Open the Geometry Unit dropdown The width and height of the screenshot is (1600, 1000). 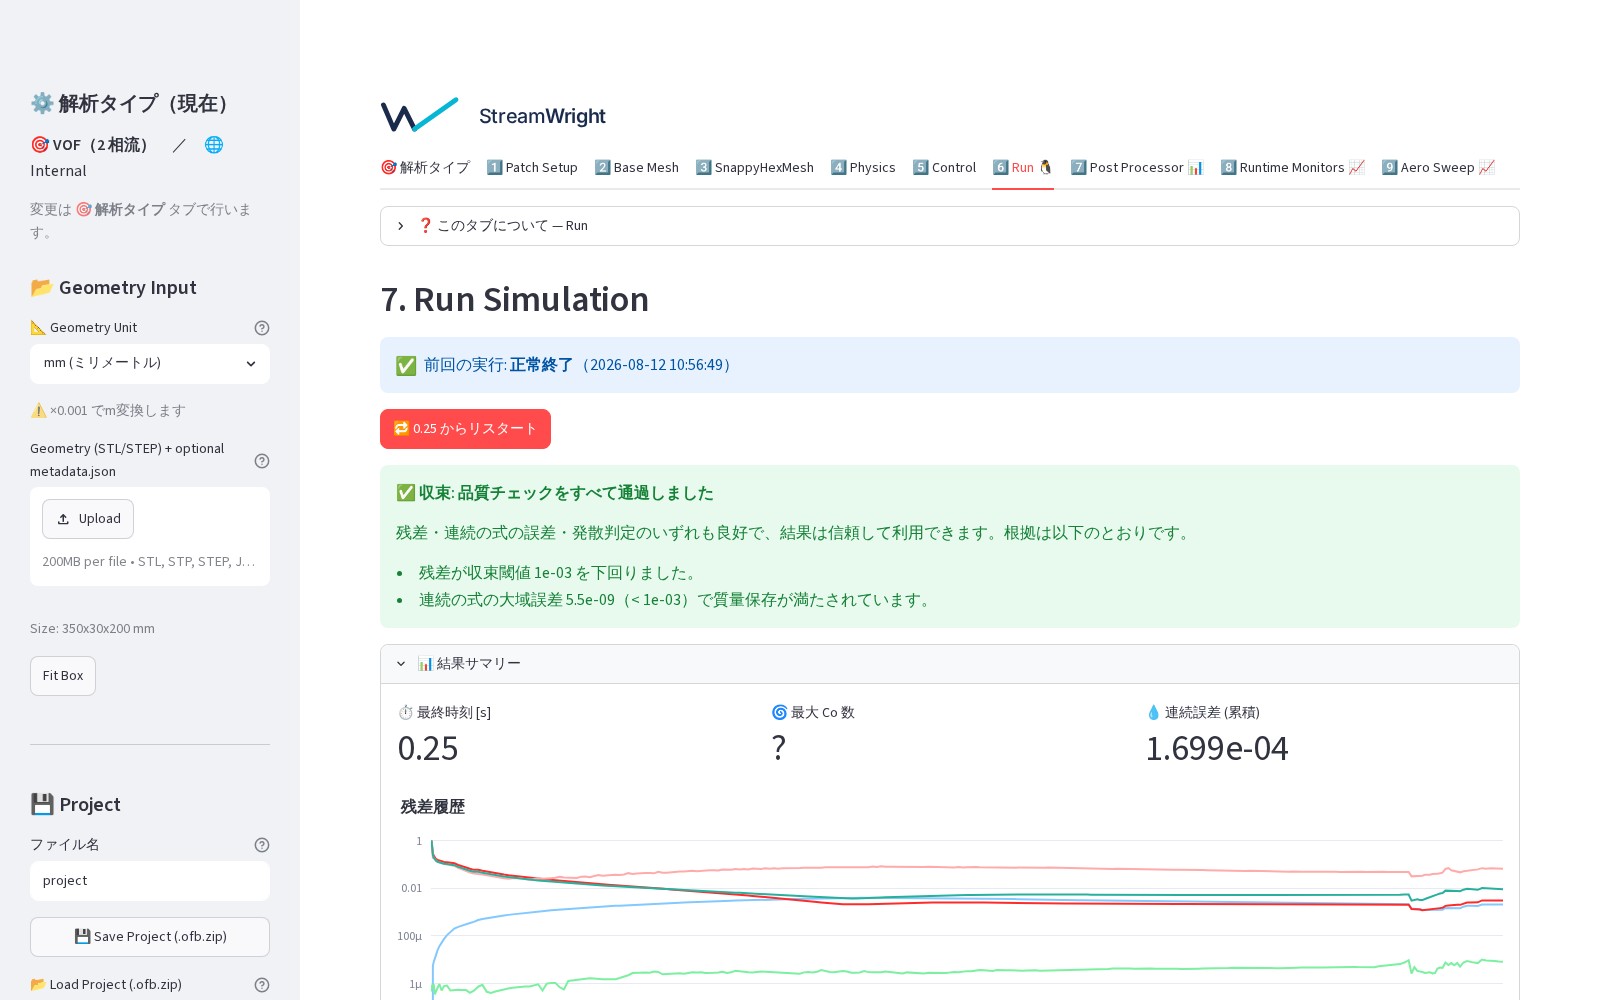pos(150,364)
